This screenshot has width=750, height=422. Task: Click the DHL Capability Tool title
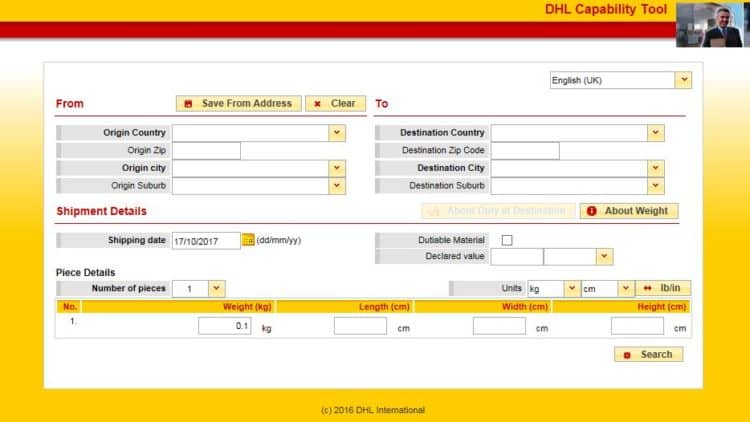pos(606,10)
